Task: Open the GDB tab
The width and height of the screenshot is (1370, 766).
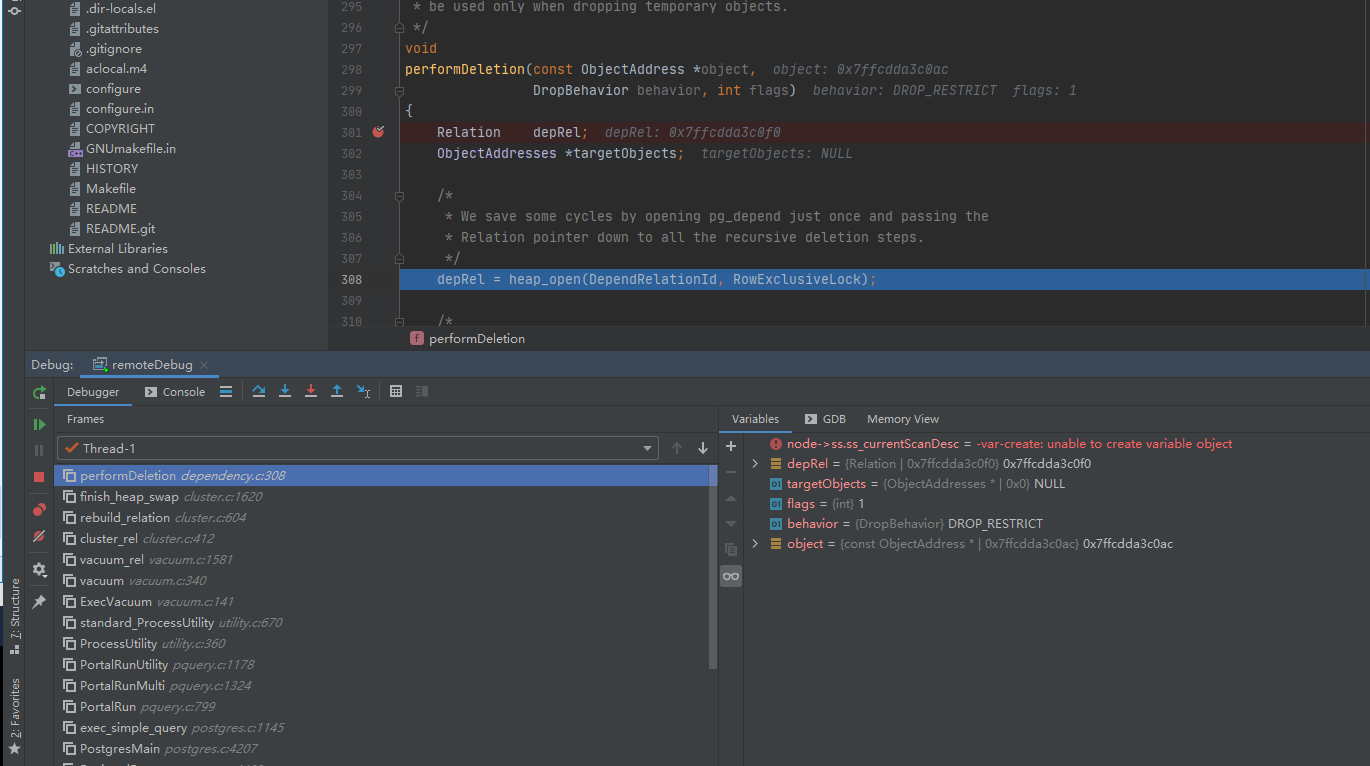Action: click(826, 419)
